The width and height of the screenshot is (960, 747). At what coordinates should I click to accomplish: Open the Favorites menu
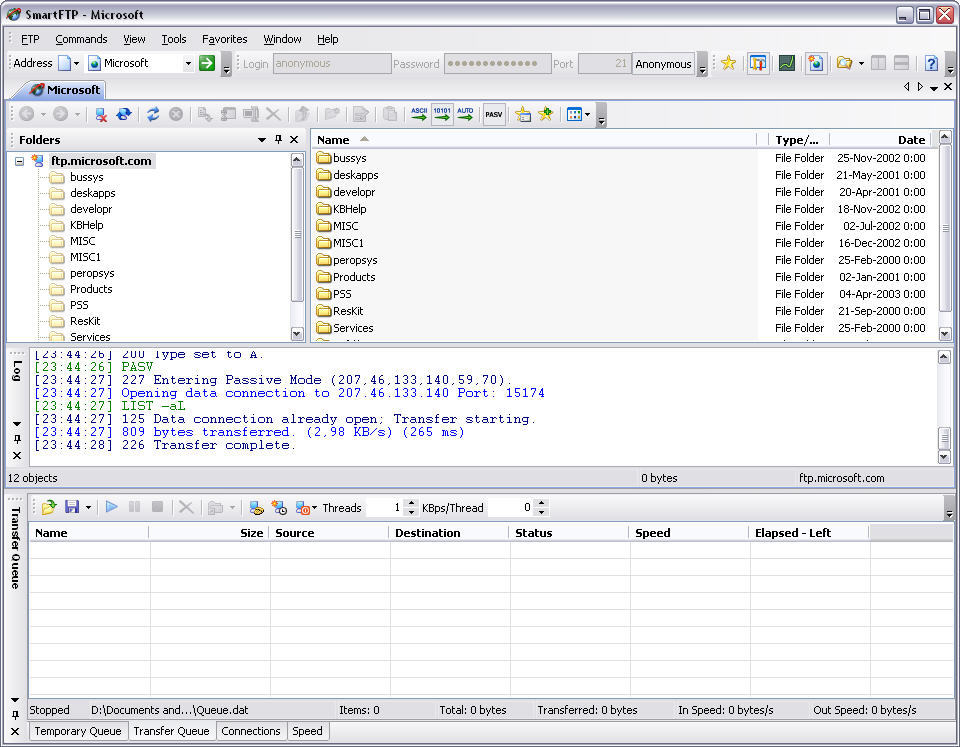click(x=225, y=39)
